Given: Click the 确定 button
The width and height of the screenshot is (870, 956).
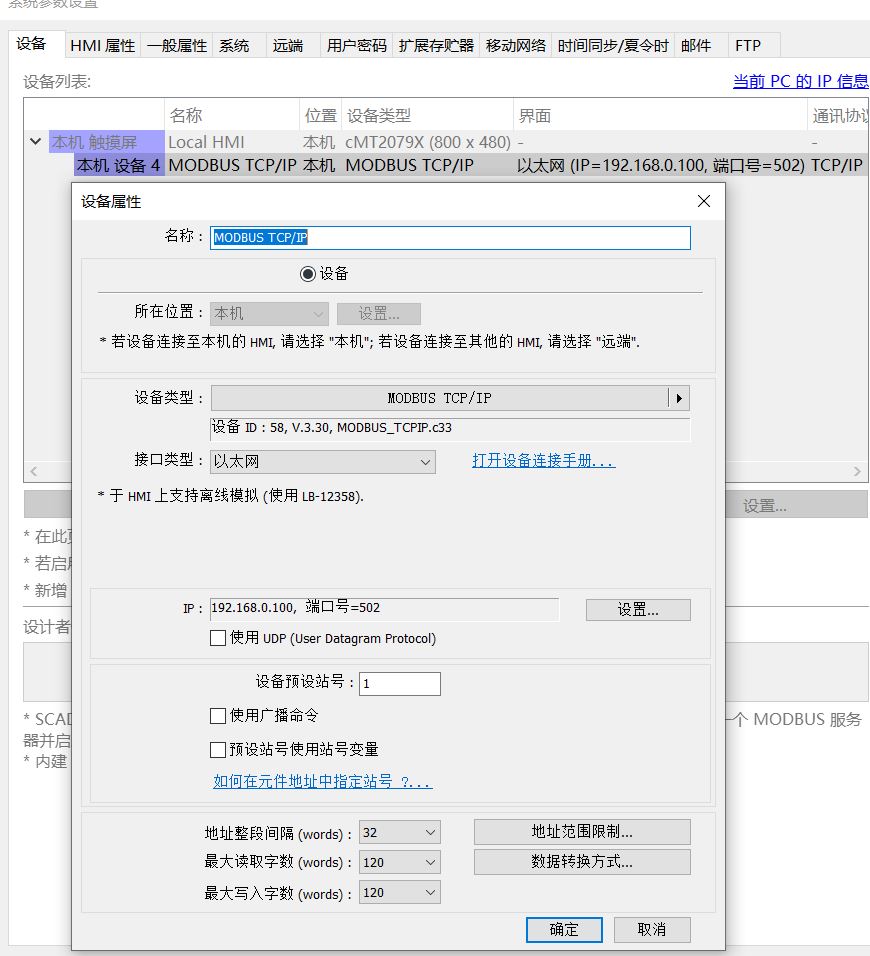Looking at the screenshot, I should coord(564,929).
